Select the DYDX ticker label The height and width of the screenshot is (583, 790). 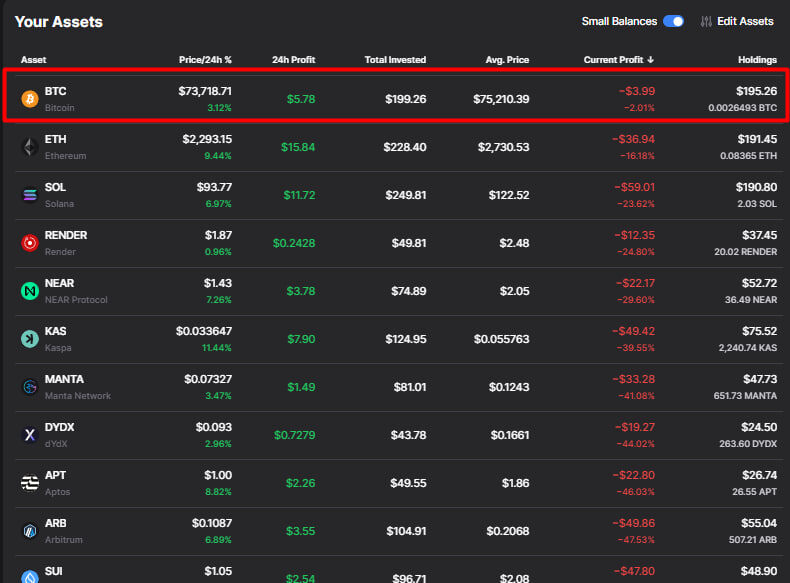[59, 427]
